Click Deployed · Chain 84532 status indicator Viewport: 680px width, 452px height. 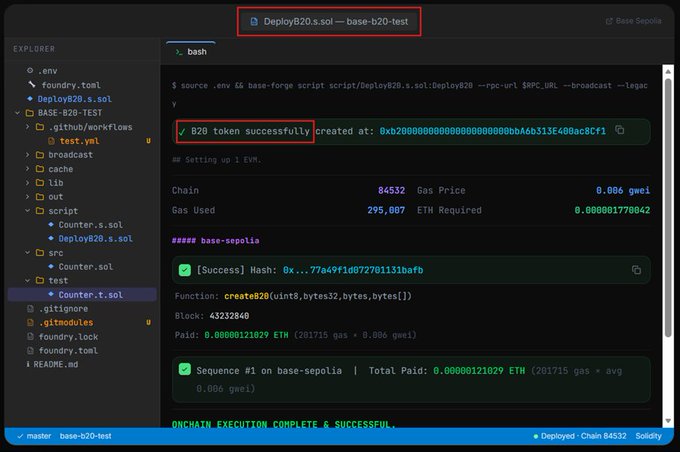580,436
